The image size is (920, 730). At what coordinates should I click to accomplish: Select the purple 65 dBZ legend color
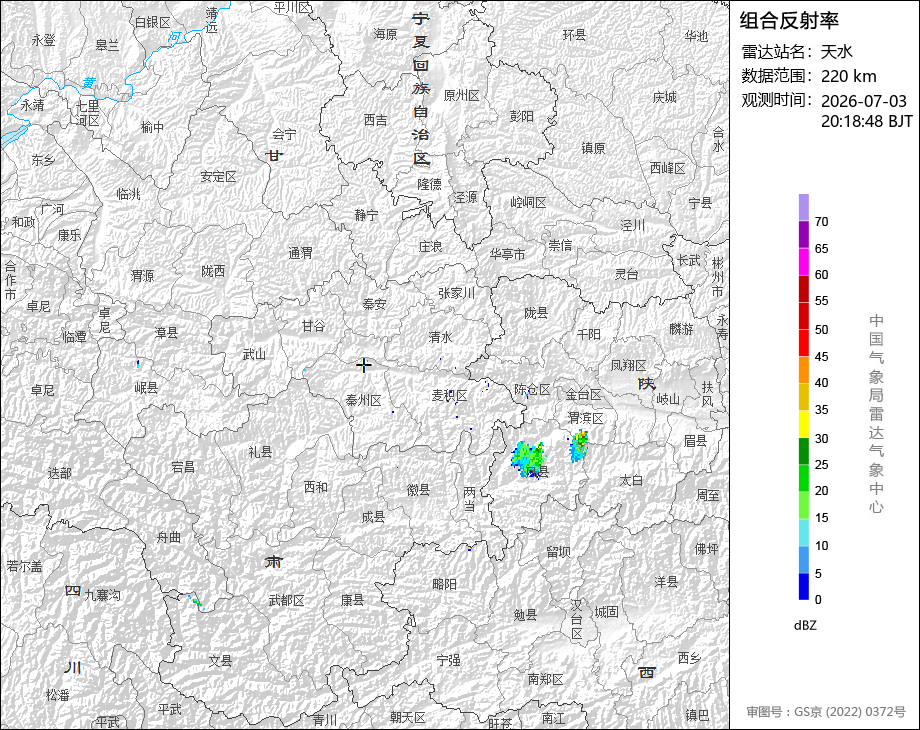coord(804,234)
